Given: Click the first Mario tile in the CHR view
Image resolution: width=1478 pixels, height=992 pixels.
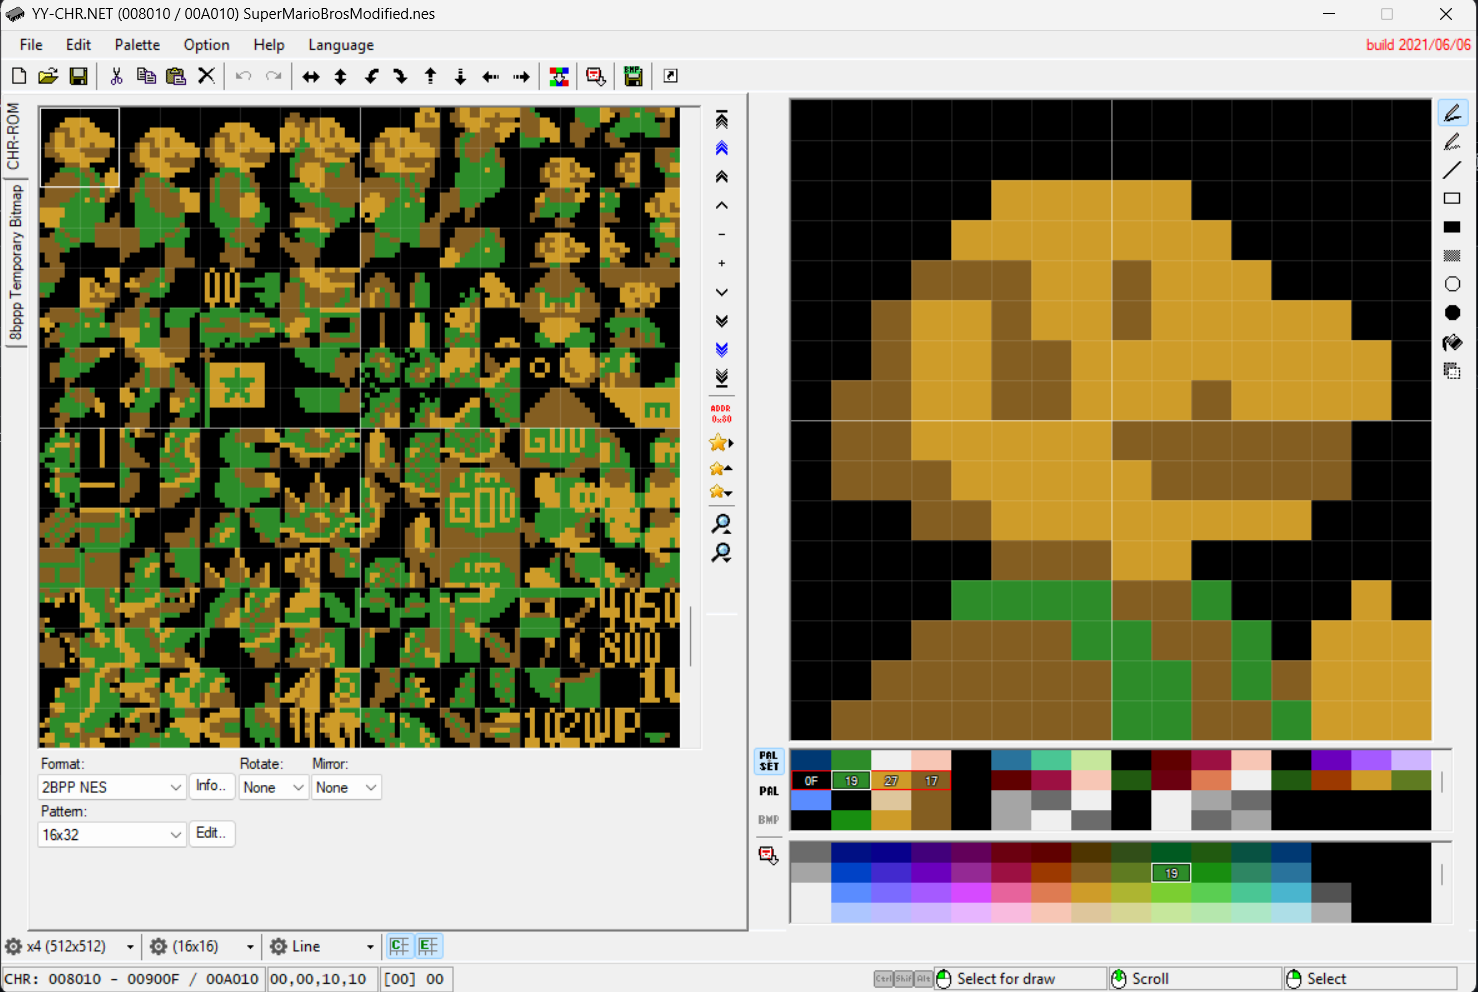Looking at the screenshot, I should pyautogui.click(x=79, y=147).
